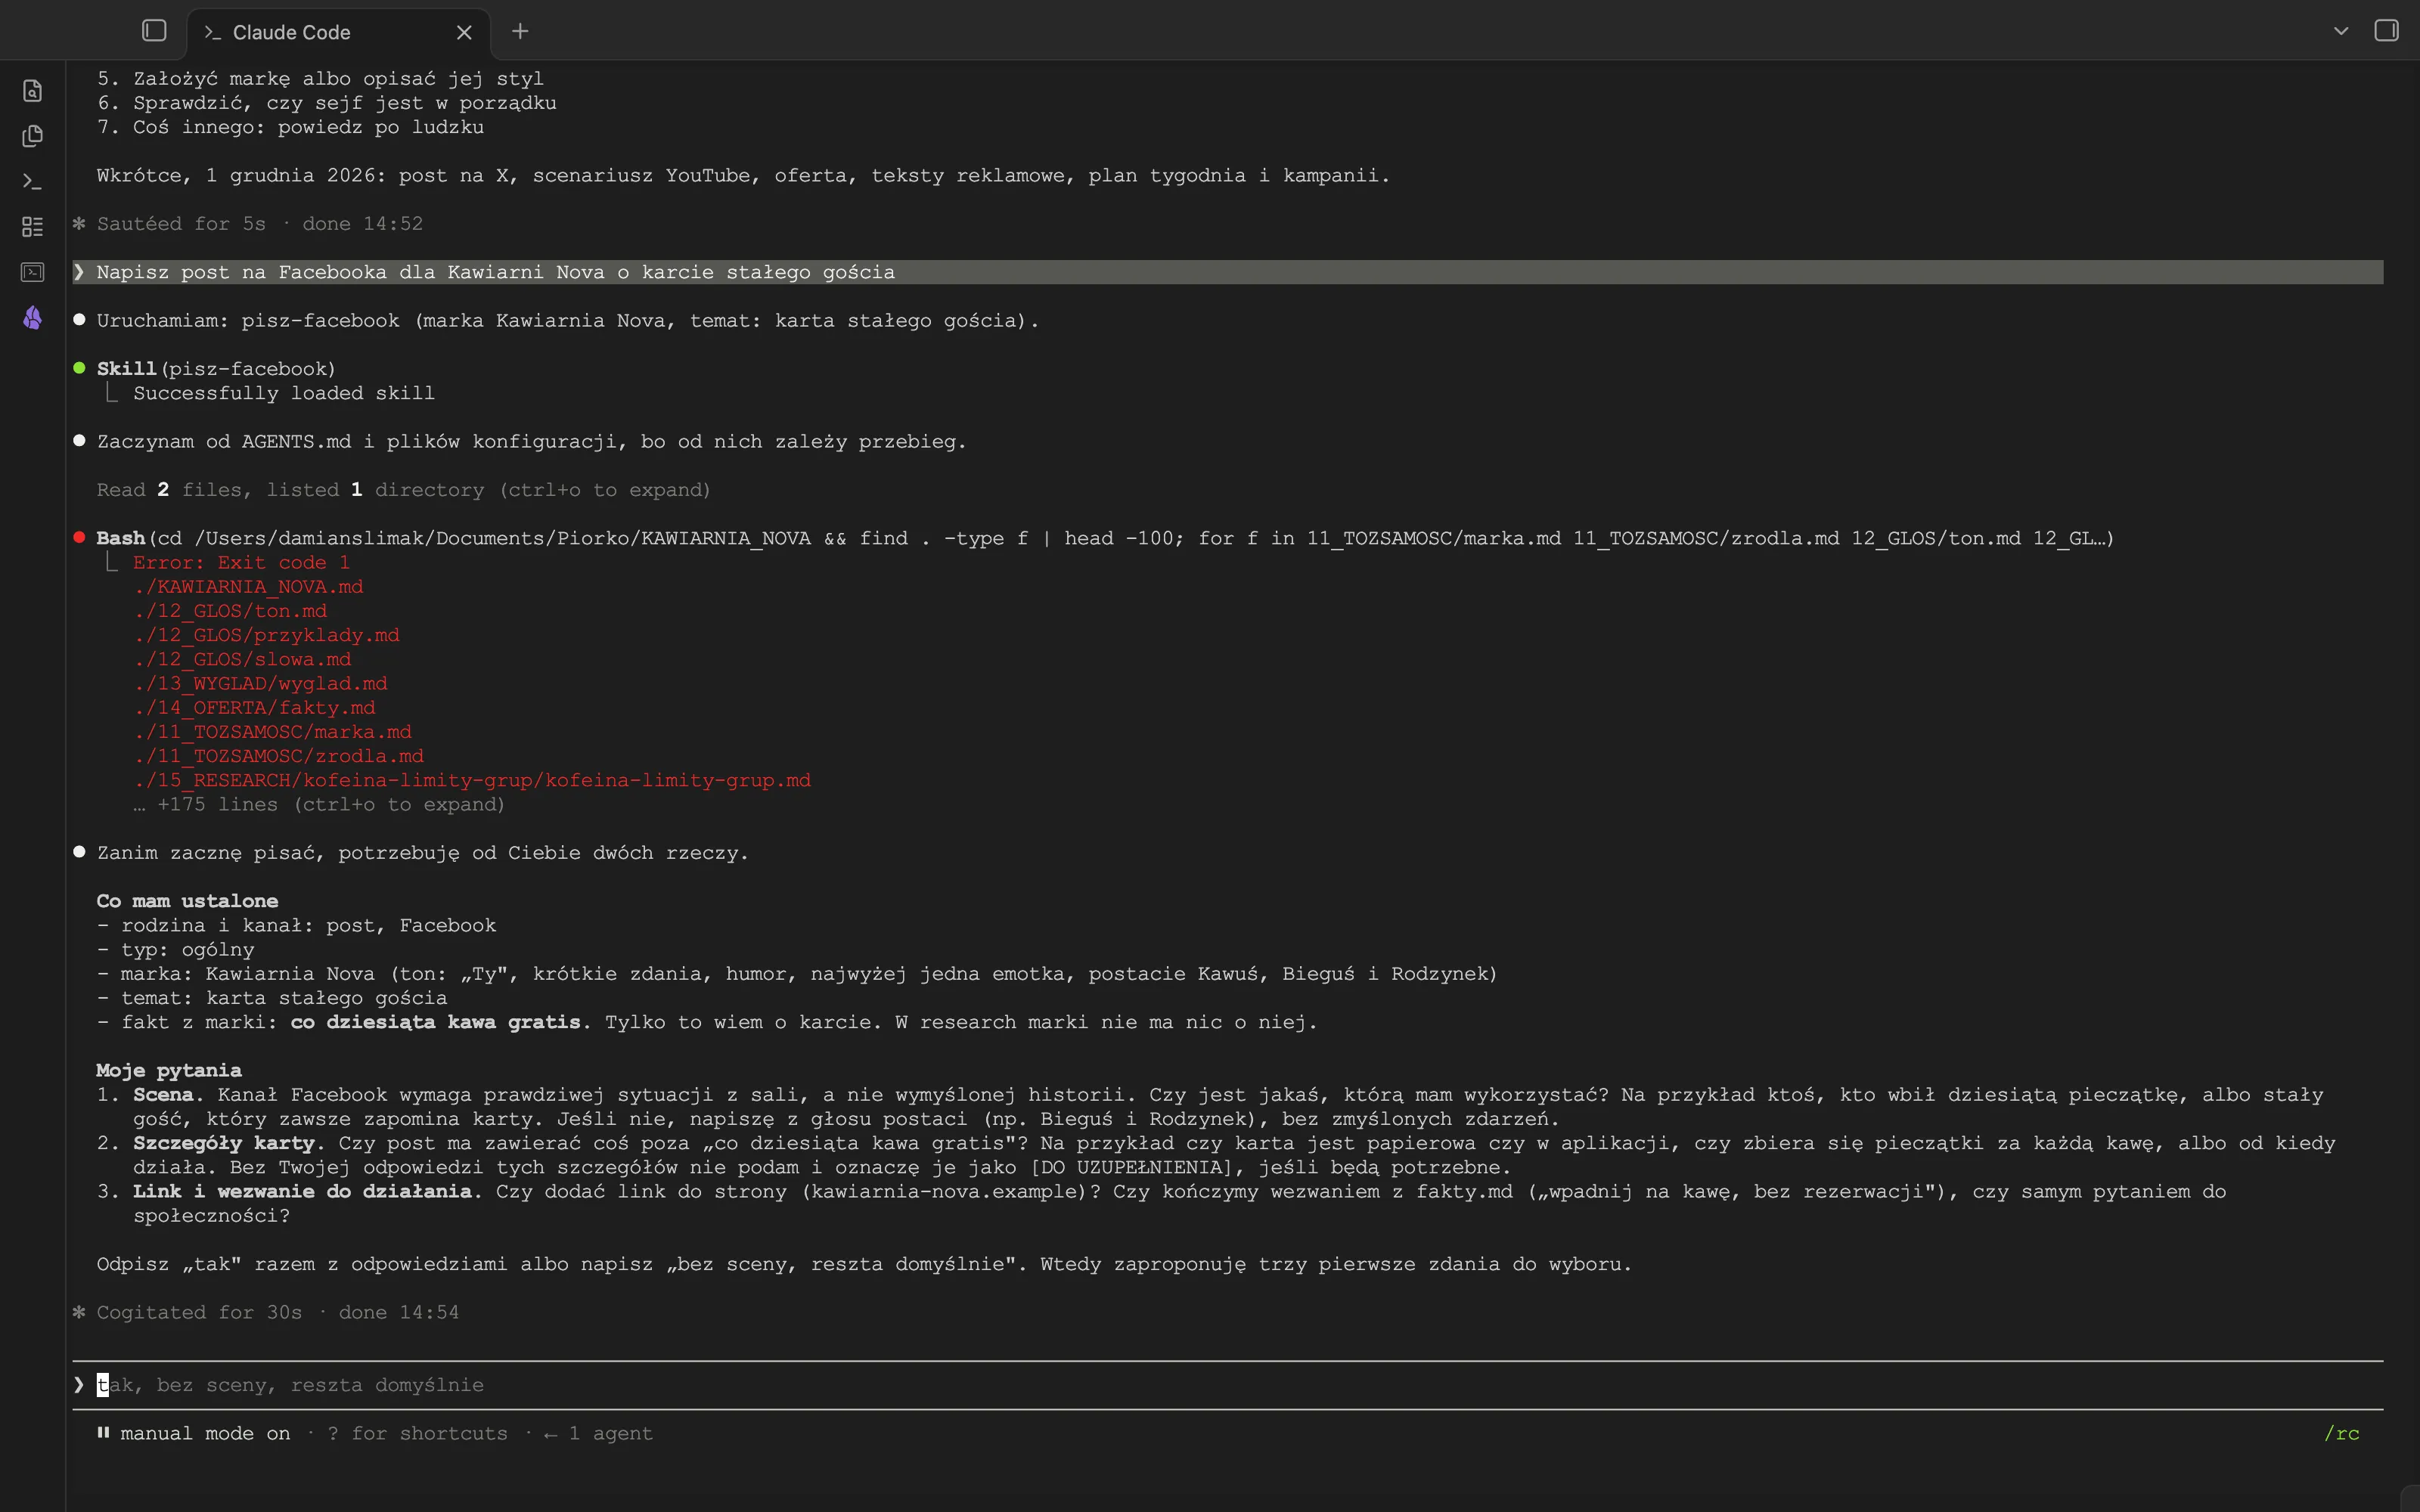Click './12_GLOS/przyklady.md' file path

click(266, 635)
